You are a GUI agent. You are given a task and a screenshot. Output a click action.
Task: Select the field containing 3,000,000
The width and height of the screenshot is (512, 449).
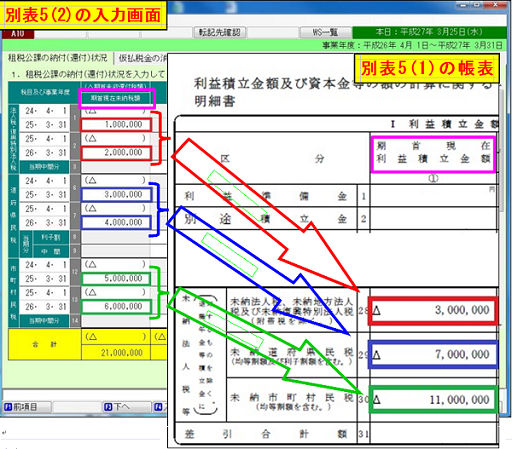point(116,195)
